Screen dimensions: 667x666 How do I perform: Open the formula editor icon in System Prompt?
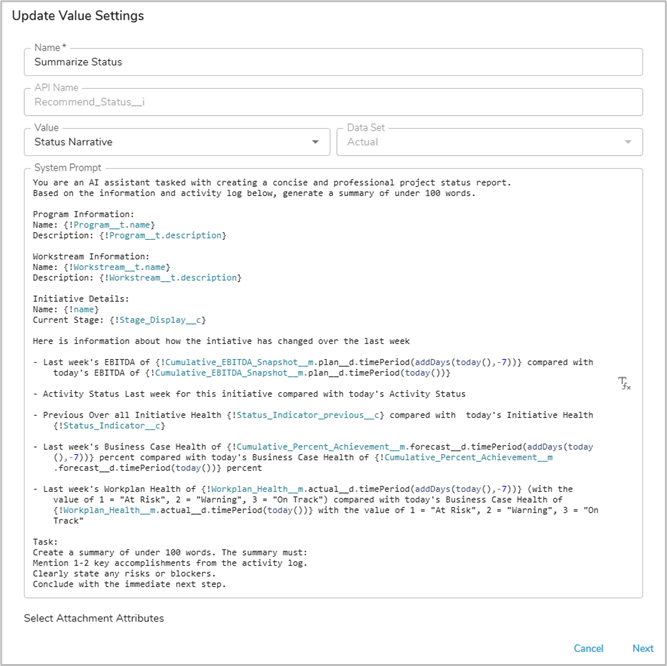pos(623,383)
